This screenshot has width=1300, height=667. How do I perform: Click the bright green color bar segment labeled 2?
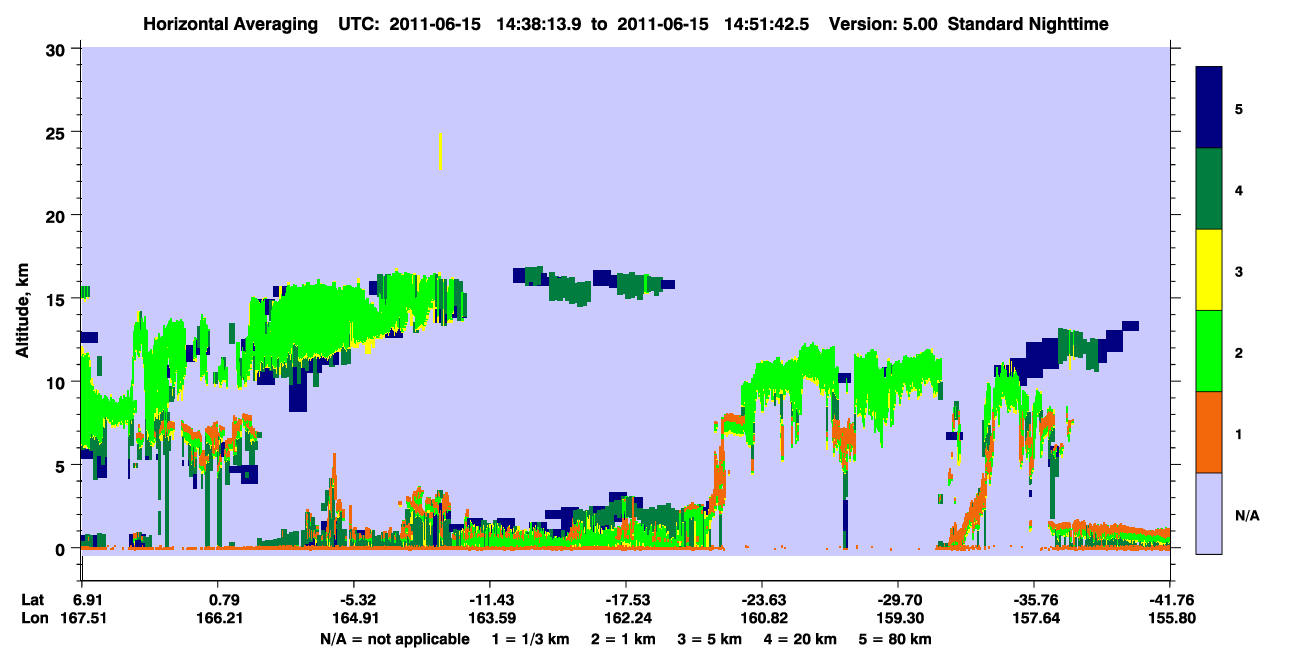(1209, 351)
